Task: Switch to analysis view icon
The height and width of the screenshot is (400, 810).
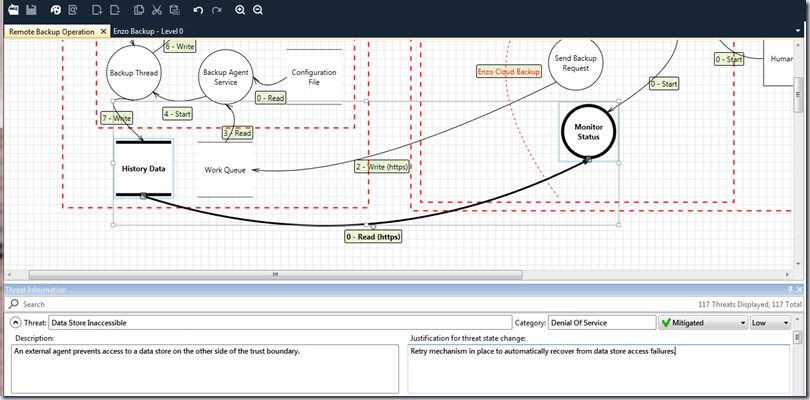Action: [73, 10]
